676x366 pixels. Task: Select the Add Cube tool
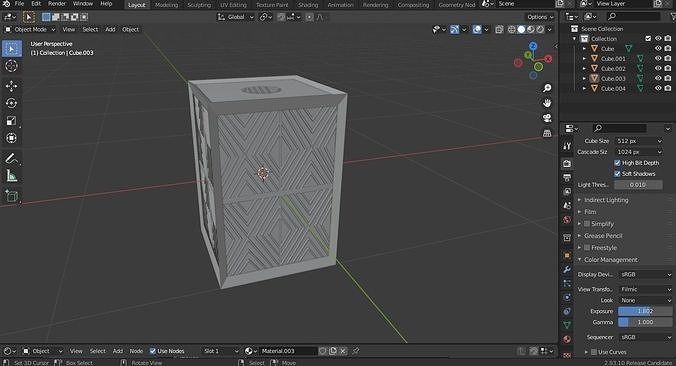click(12, 196)
